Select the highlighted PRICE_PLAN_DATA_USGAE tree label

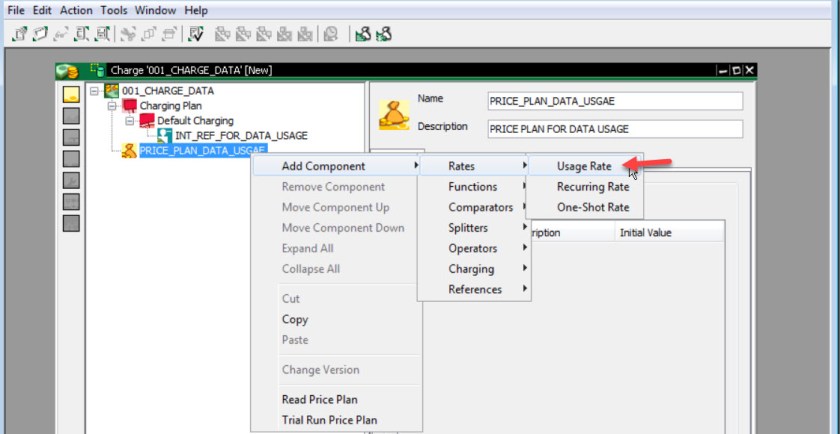click(203, 151)
